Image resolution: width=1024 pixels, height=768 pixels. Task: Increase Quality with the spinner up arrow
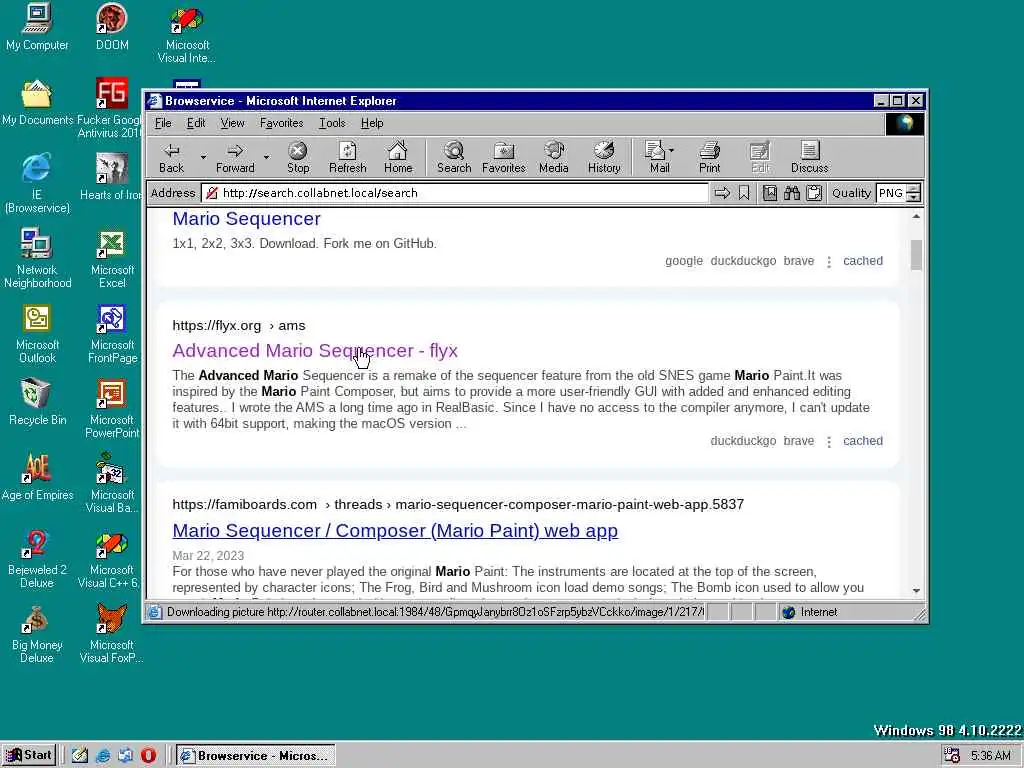tap(914, 189)
